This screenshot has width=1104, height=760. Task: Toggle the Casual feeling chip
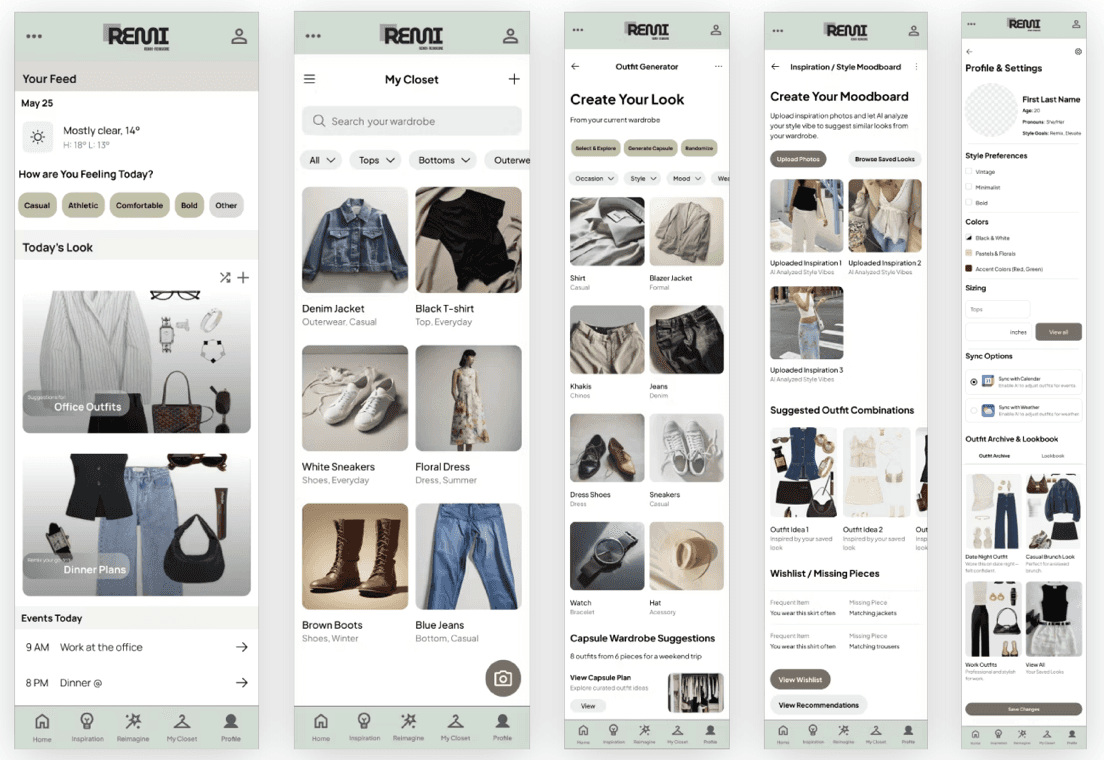point(37,205)
